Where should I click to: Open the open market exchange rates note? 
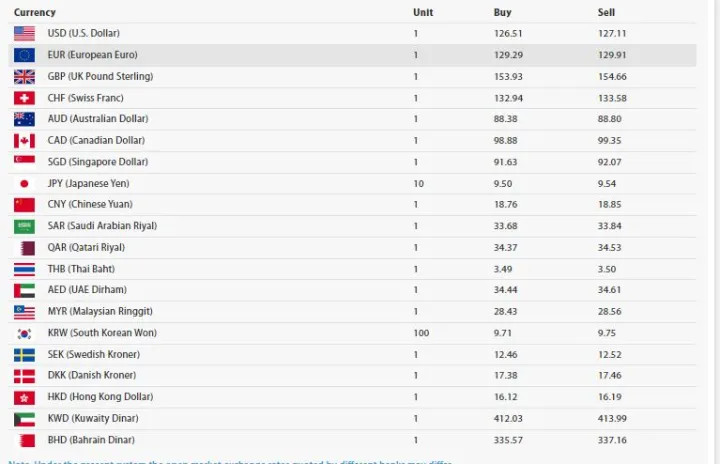pos(231,461)
